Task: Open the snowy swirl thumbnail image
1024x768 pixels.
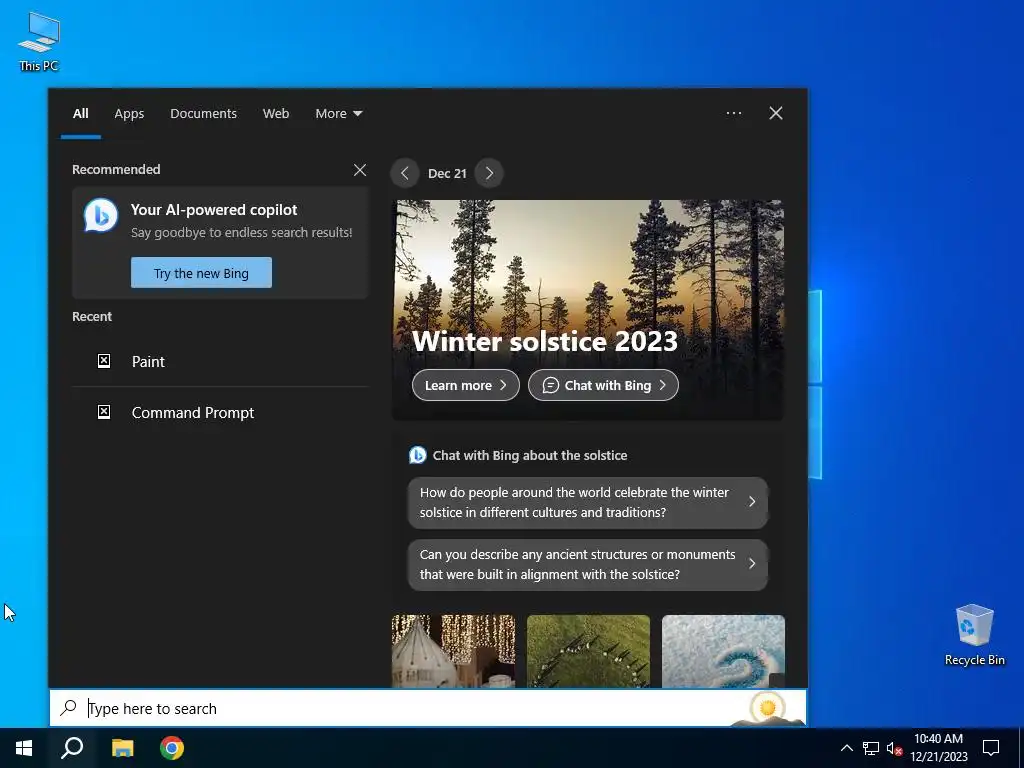Action: point(723,650)
